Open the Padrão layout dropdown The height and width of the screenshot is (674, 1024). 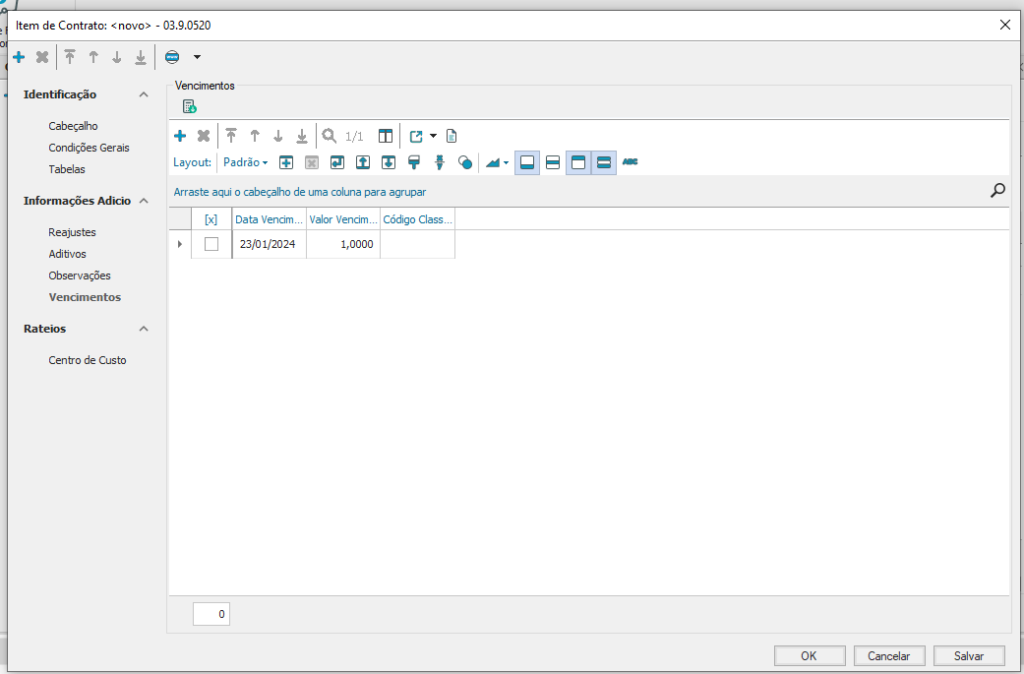[246, 162]
